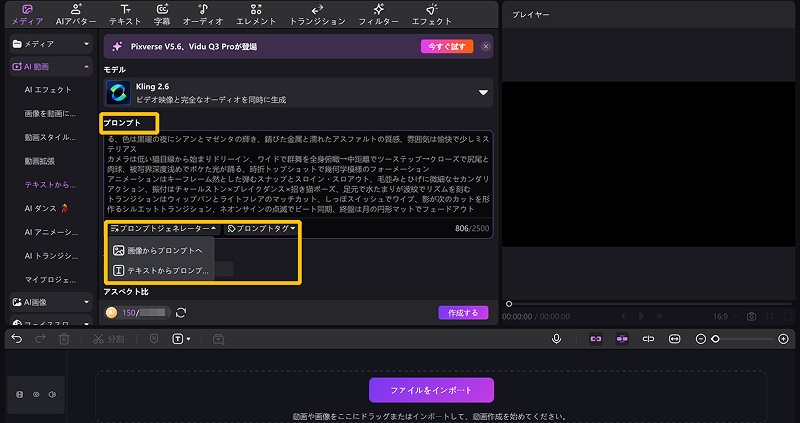Select the sidebar item starting with 画像を動画に
Viewport: 800px width, 423px height.
pyautogui.click(x=50, y=113)
